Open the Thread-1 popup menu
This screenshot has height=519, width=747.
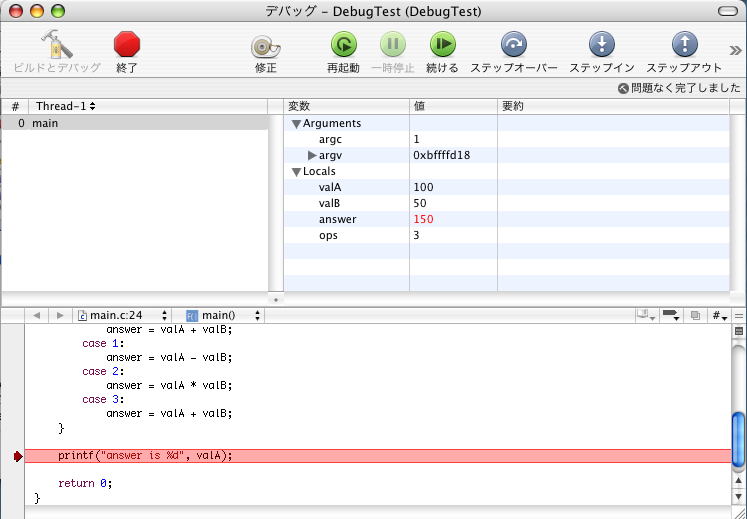[66, 106]
